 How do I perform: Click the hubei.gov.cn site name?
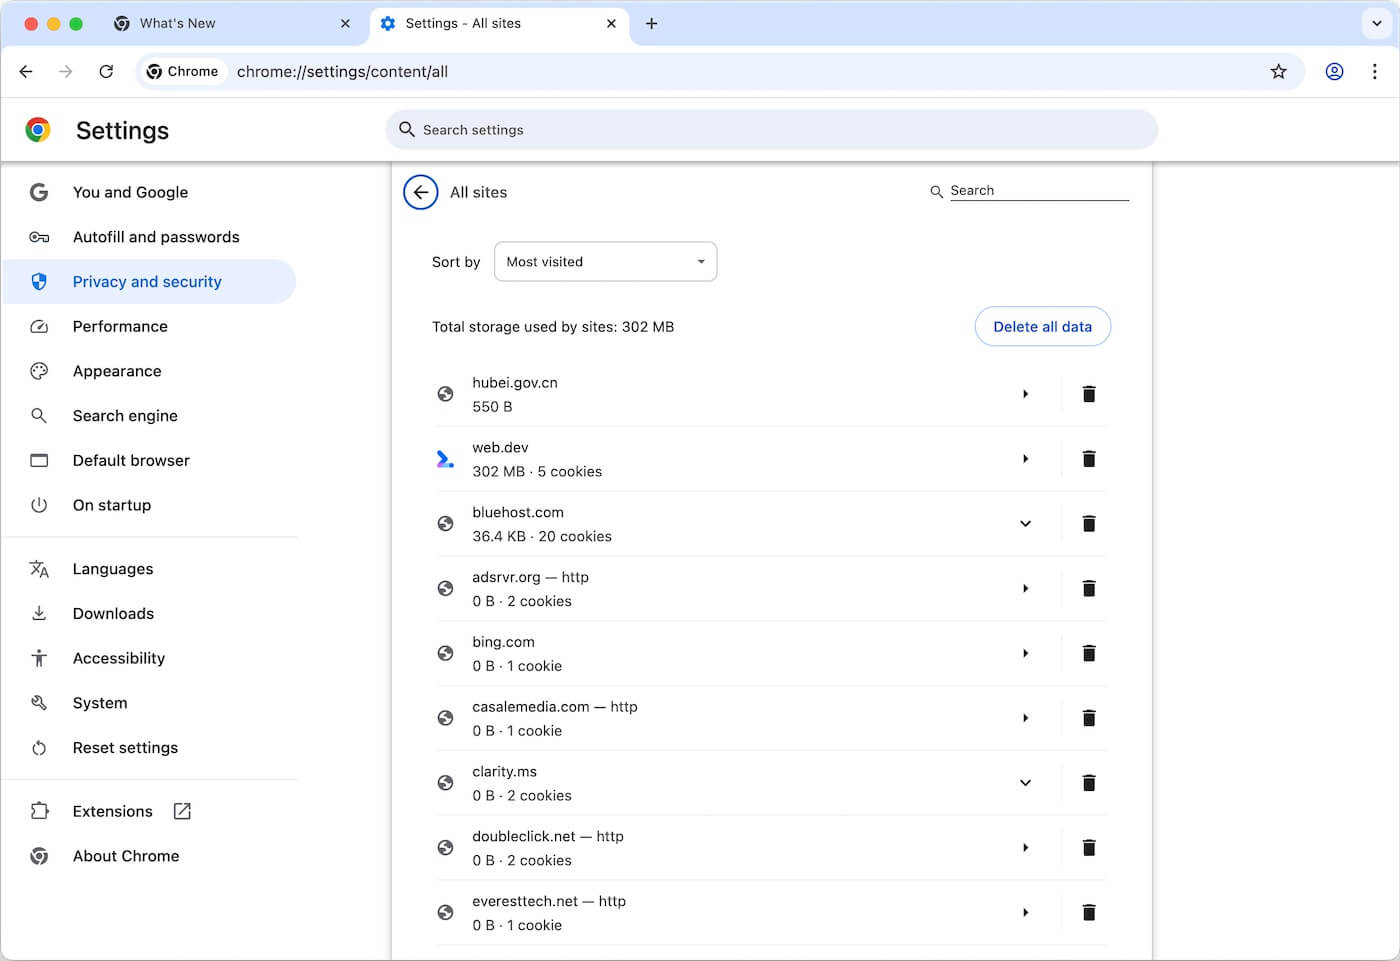[515, 382]
